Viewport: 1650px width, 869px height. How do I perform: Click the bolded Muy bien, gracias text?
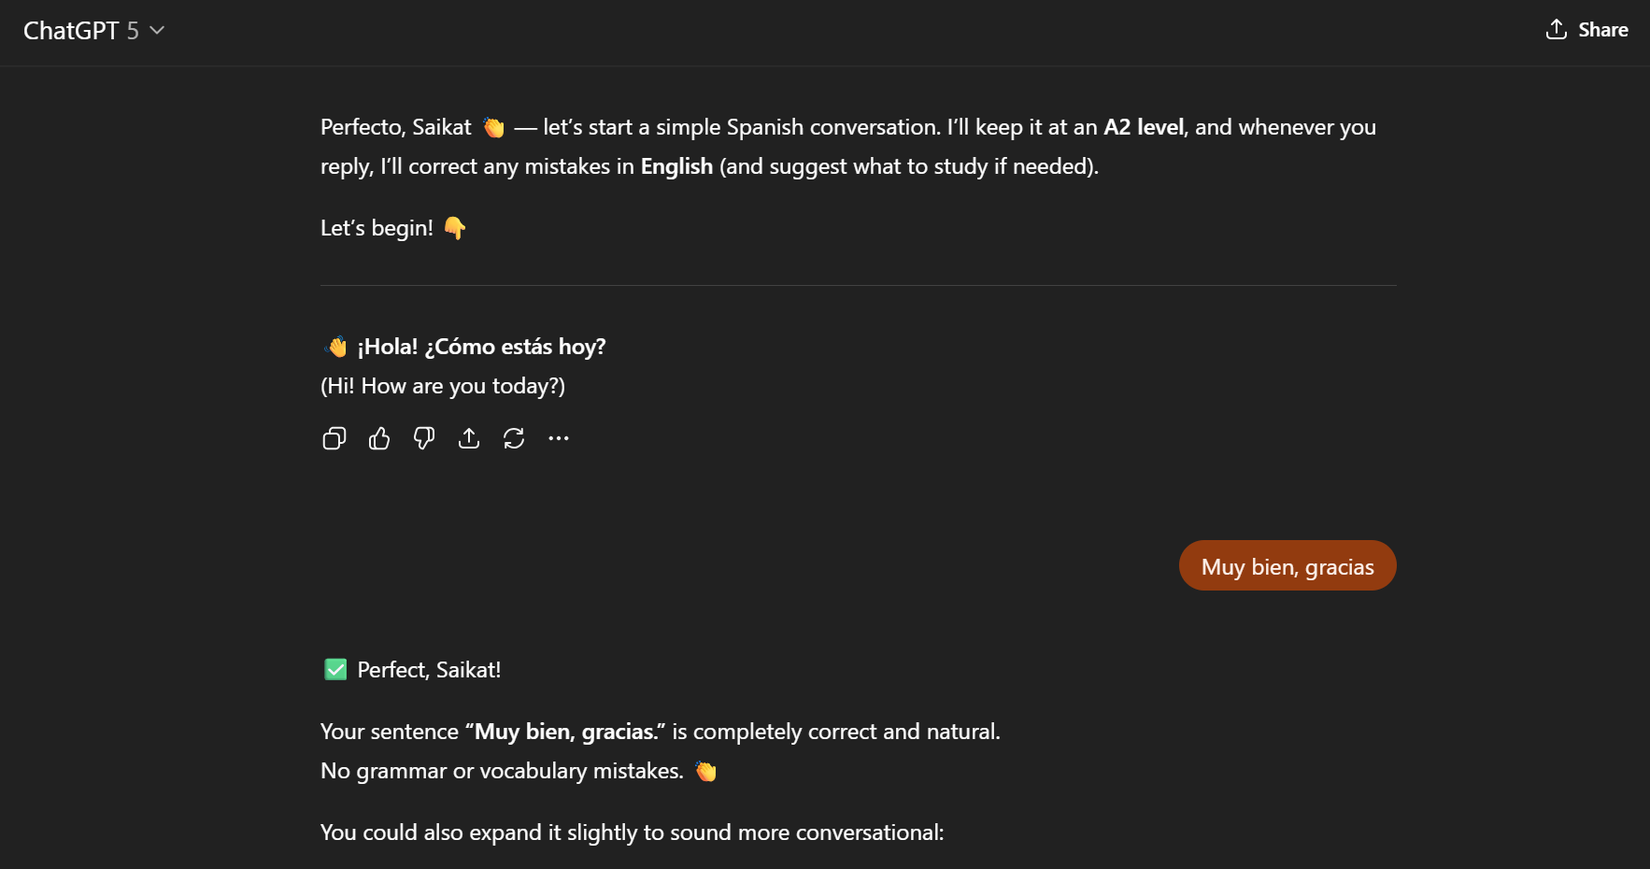pos(561,731)
